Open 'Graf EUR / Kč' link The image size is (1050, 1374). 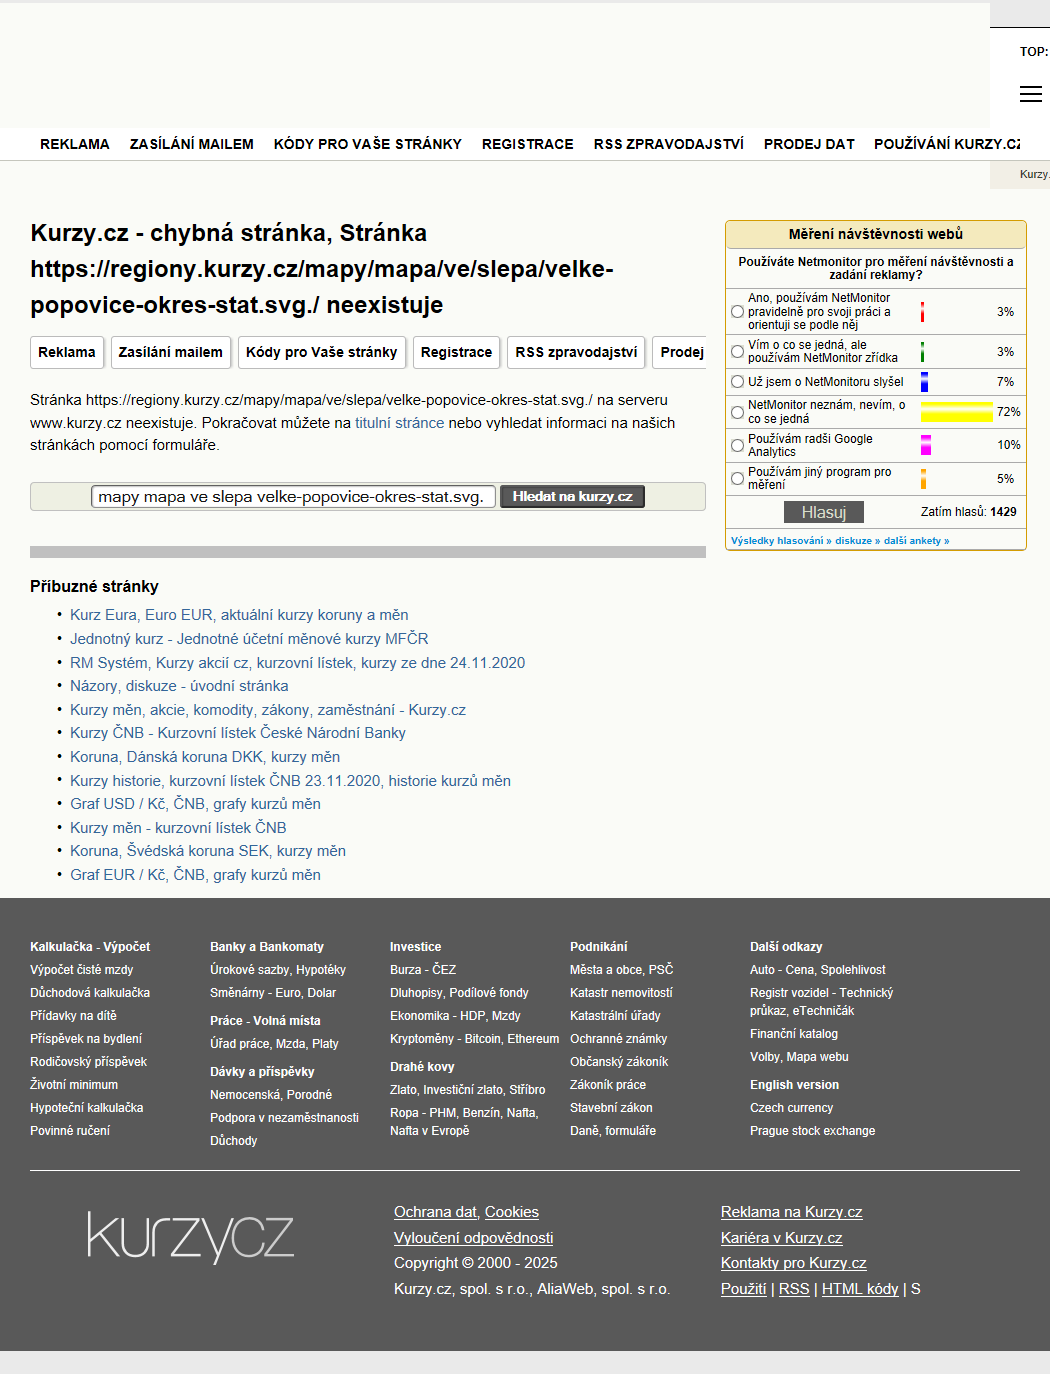pyautogui.click(x=195, y=875)
